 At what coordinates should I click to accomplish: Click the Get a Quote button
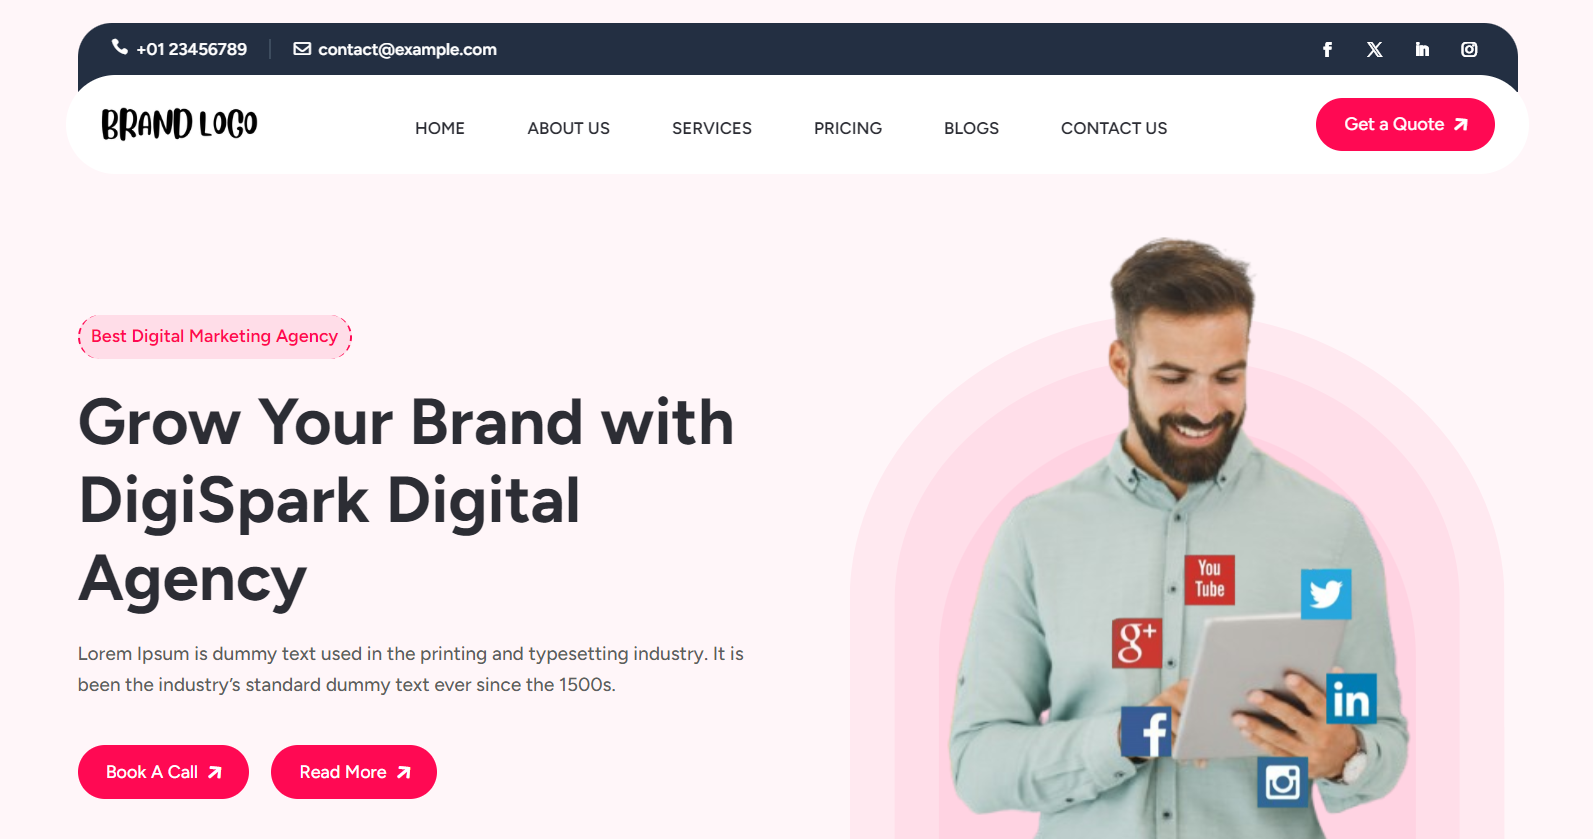(x=1405, y=124)
